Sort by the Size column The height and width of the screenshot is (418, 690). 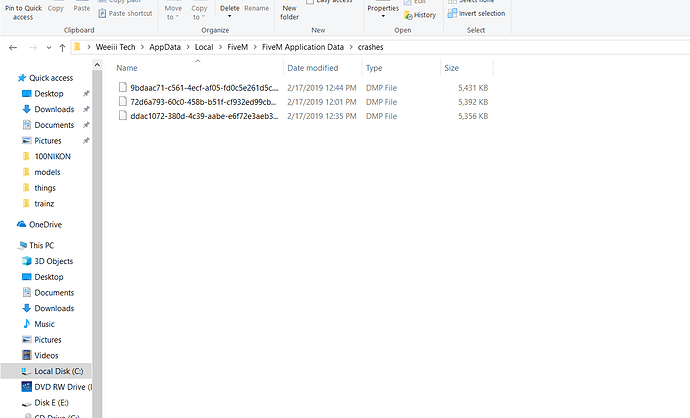[x=451, y=68]
